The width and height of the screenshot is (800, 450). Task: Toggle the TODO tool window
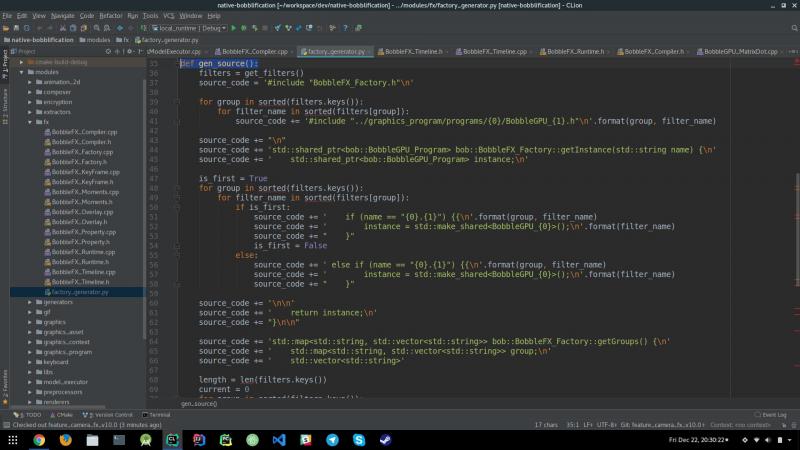30,414
